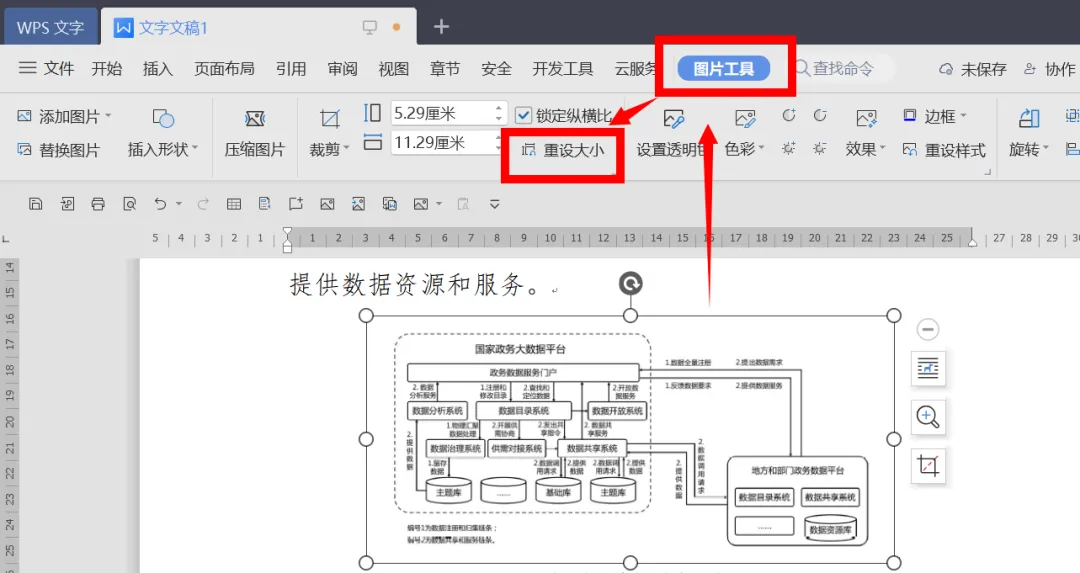Click the Reset Size (重设大小) button

(x=563, y=149)
